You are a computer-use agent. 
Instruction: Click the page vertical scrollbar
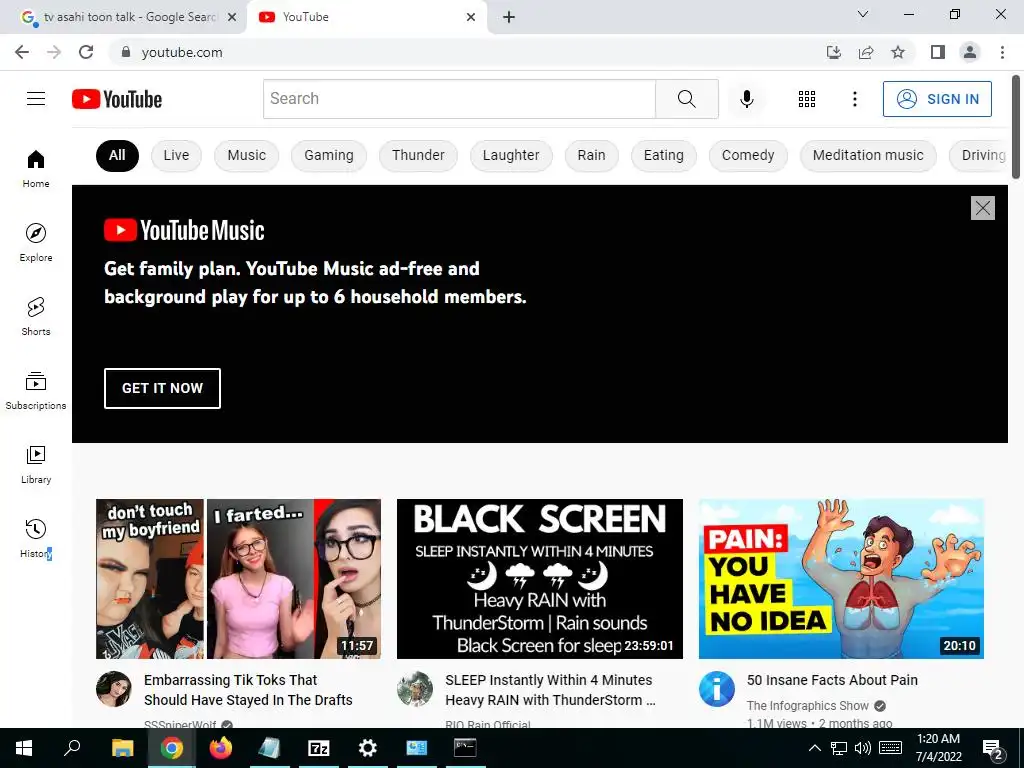pos(1016,127)
